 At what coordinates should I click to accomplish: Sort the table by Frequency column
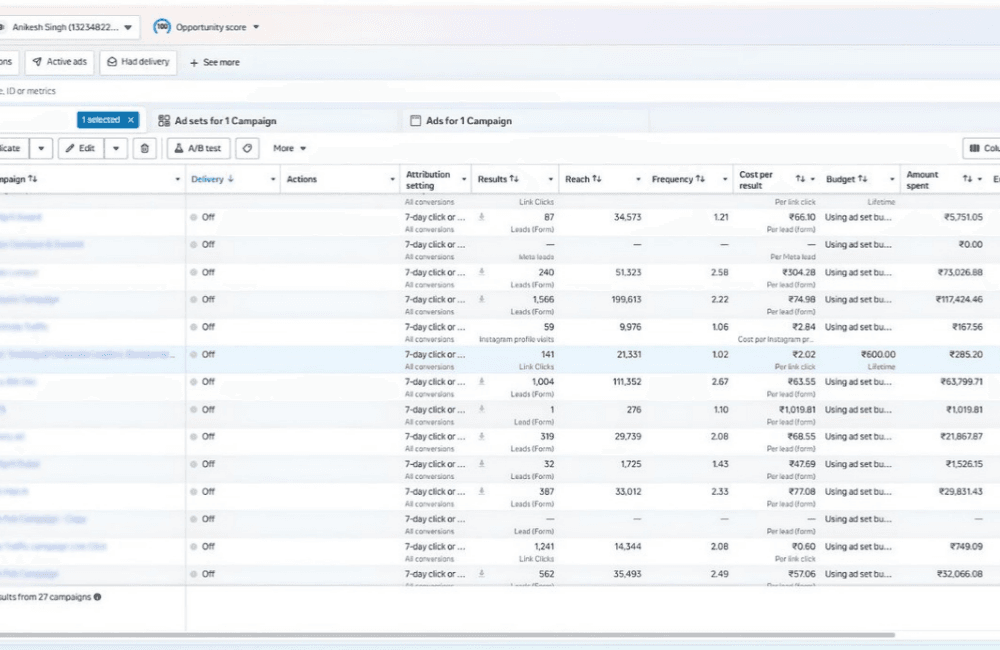[x=678, y=179]
